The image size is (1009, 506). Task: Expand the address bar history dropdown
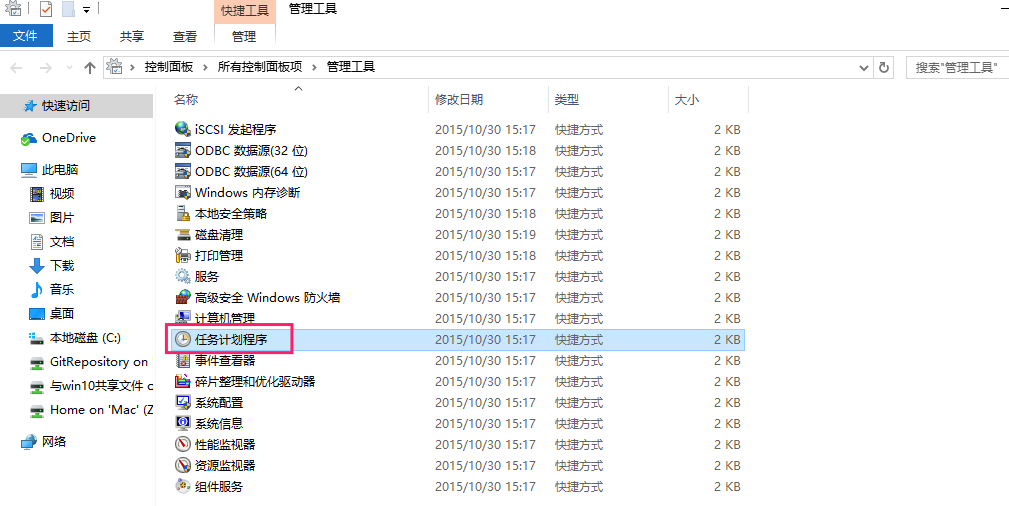[864, 67]
